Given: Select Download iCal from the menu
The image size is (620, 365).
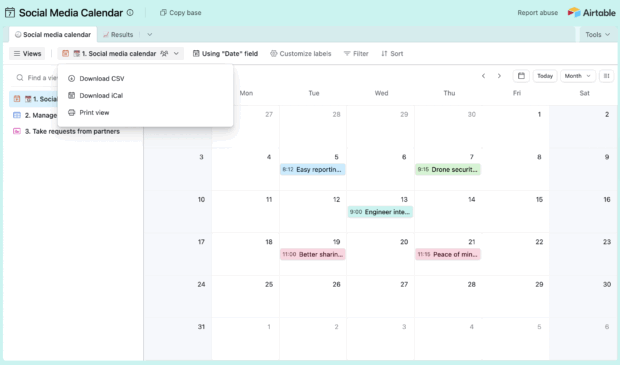Looking at the screenshot, I should click(x=145, y=95).
